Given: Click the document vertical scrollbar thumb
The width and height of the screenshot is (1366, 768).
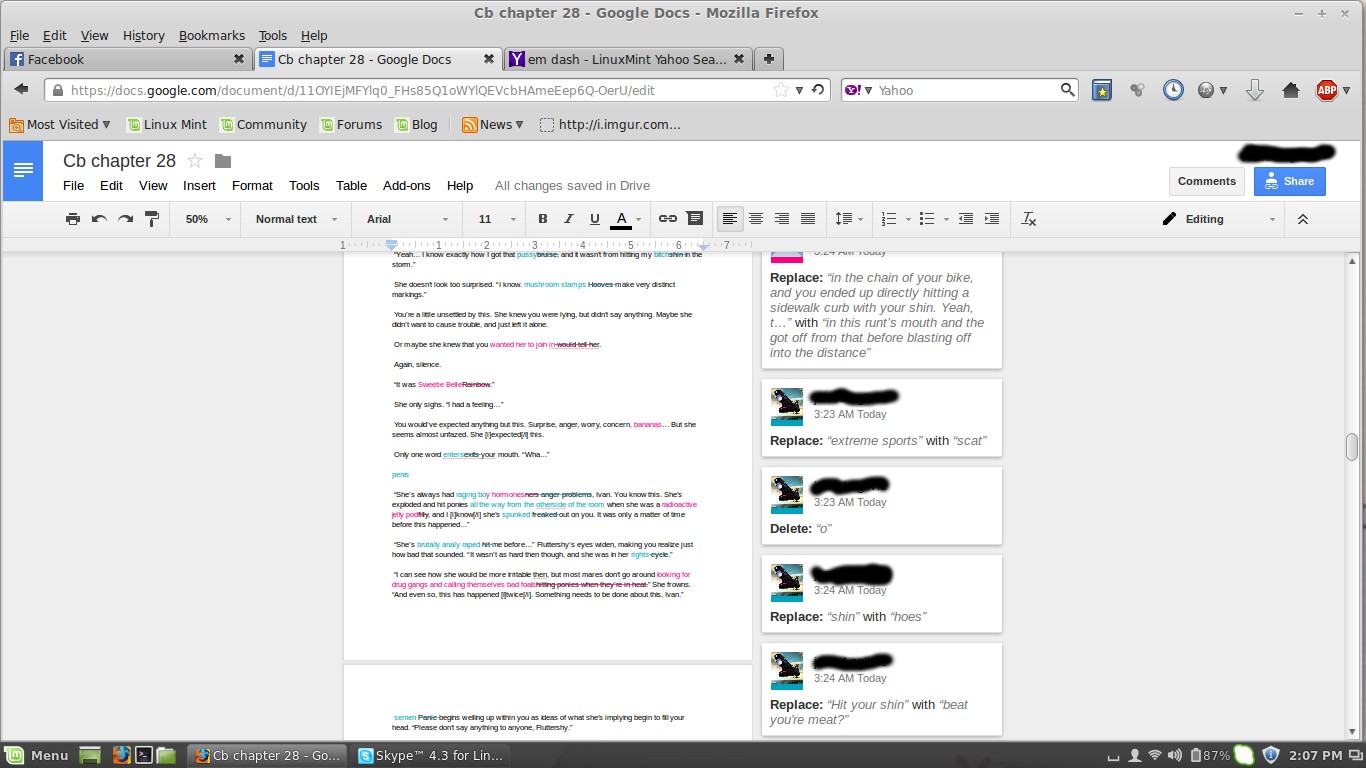Looking at the screenshot, I should (x=1352, y=446).
